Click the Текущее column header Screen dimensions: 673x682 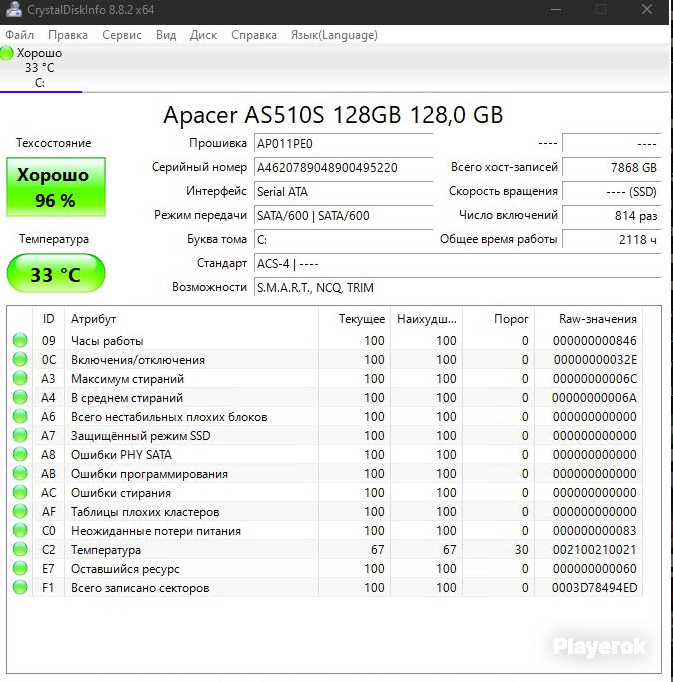tap(354, 319)
